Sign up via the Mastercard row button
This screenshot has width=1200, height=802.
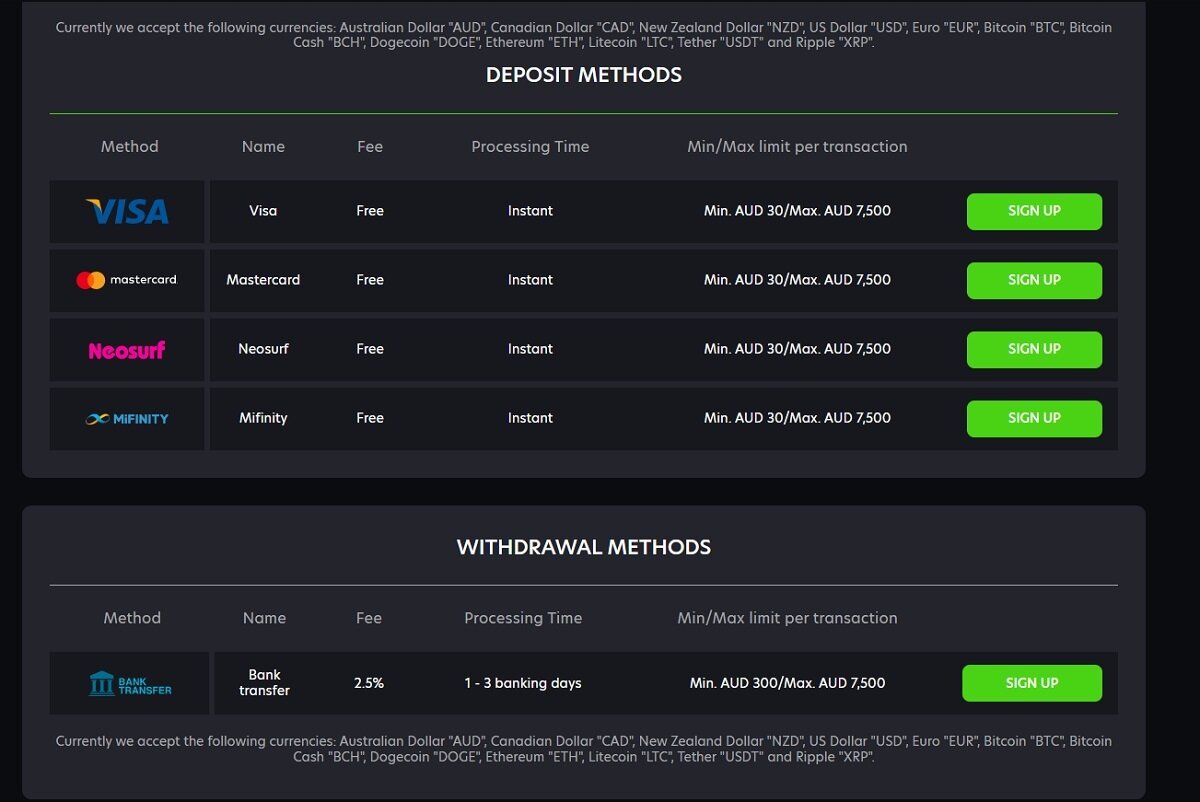(1034, 280)
